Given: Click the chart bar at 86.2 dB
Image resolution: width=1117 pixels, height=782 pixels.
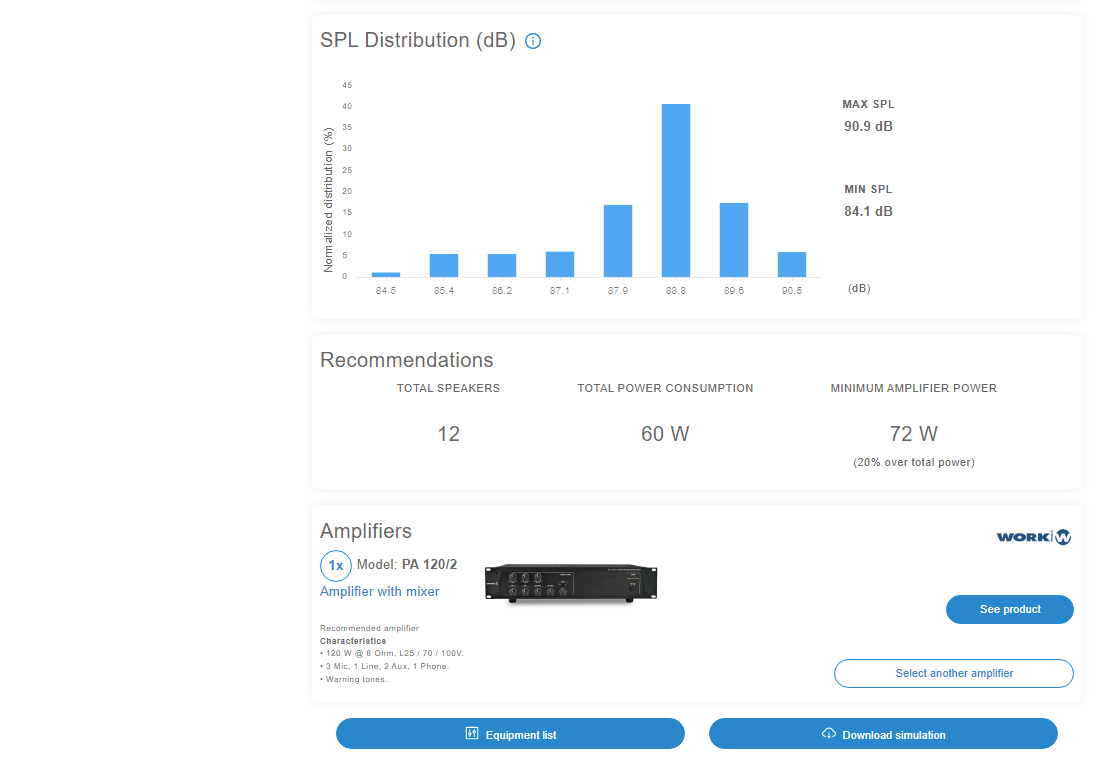Looking at the screenshot, I should pos(502,265).
